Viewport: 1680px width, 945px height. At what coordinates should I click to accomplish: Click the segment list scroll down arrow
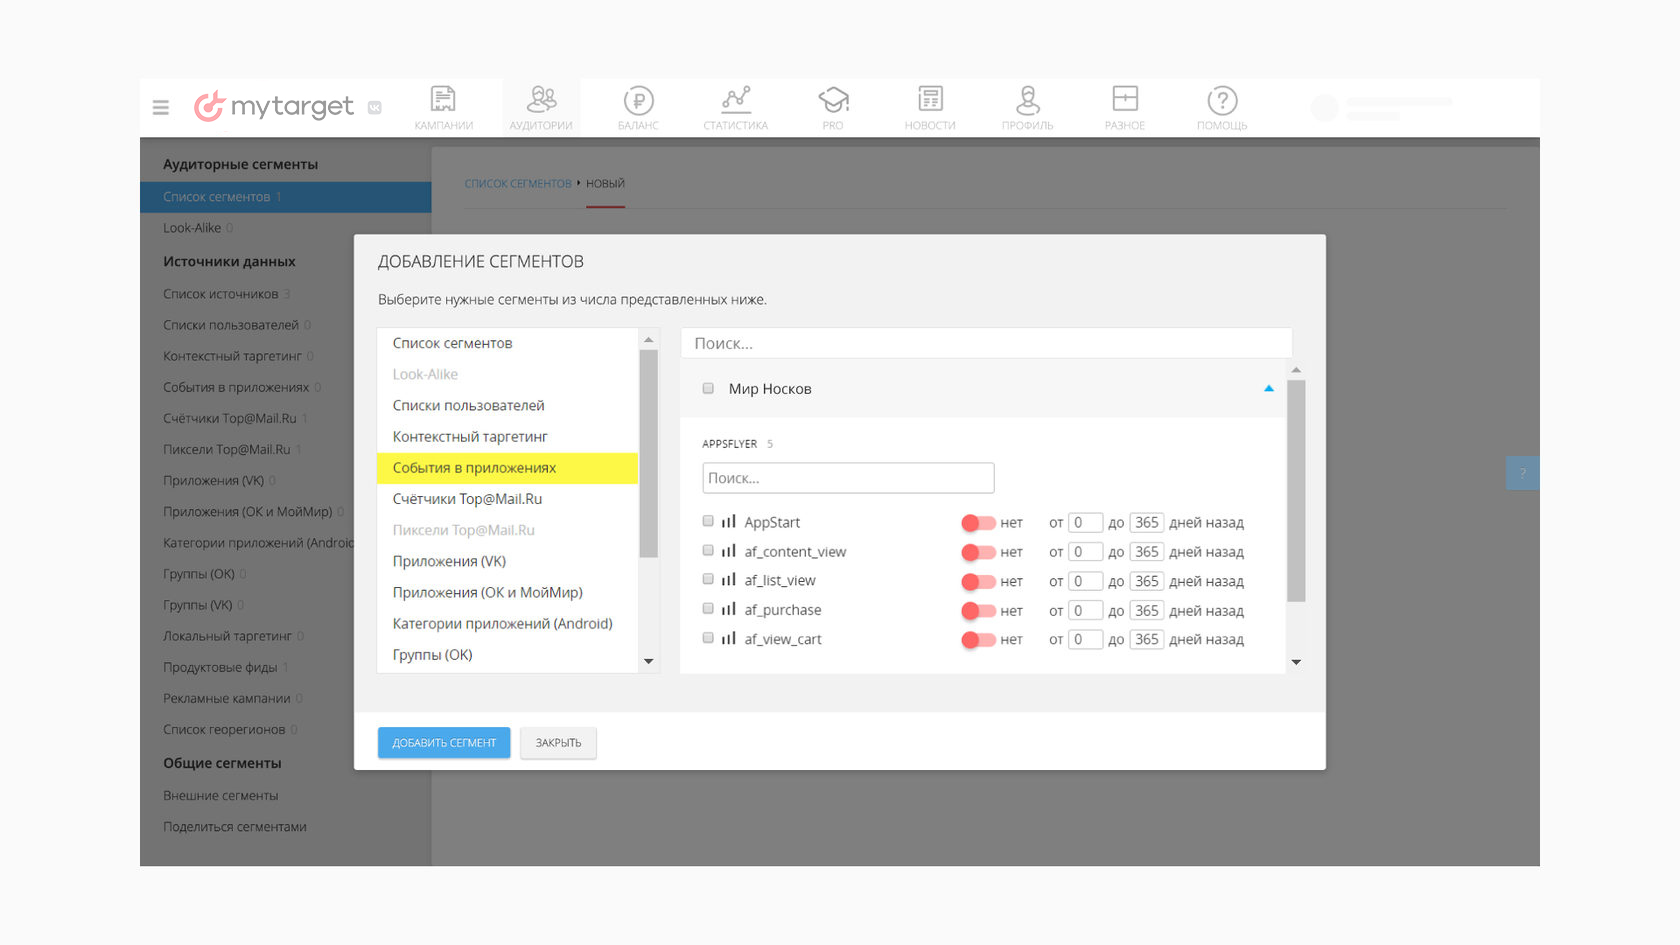click(x=648, y=661)
